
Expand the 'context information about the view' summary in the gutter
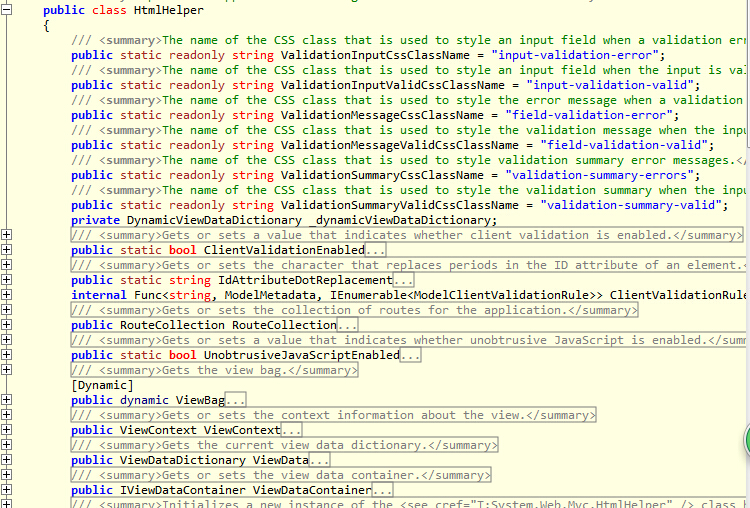click(6, 415)
